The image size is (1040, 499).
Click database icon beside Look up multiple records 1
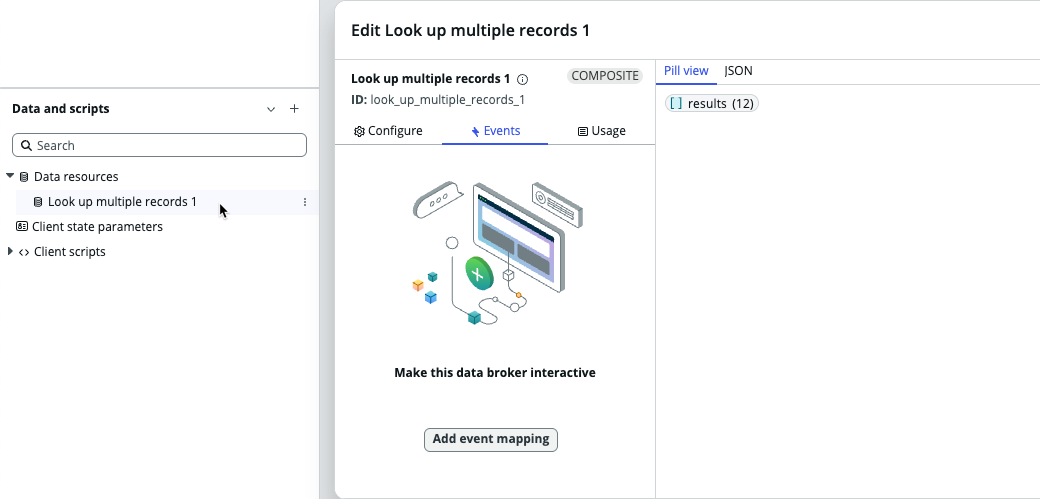coord(38,202)
